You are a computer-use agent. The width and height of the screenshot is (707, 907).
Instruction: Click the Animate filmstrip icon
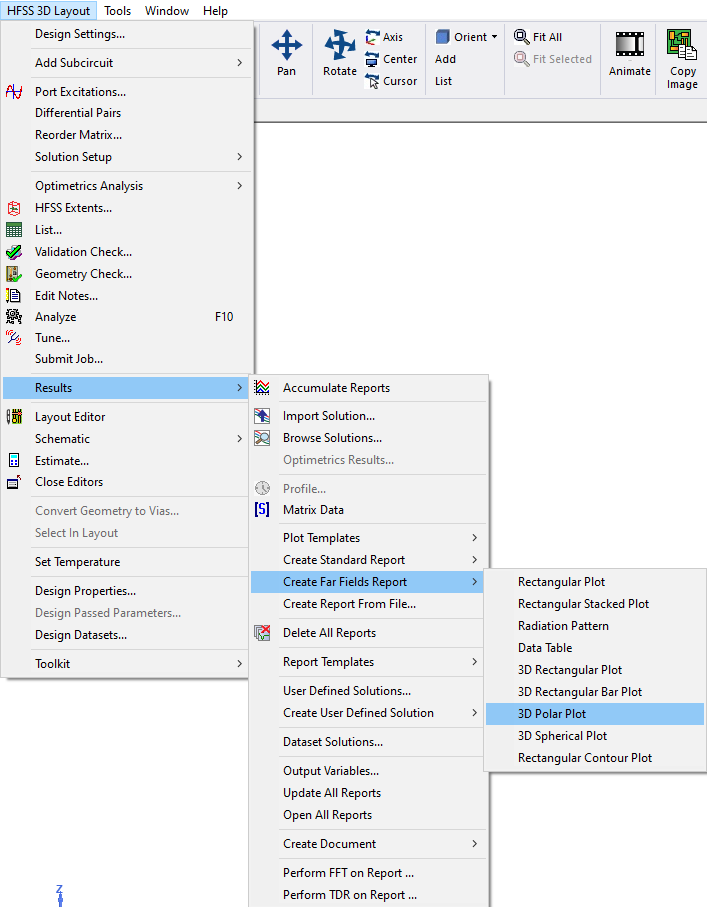[x=629, y=45]
